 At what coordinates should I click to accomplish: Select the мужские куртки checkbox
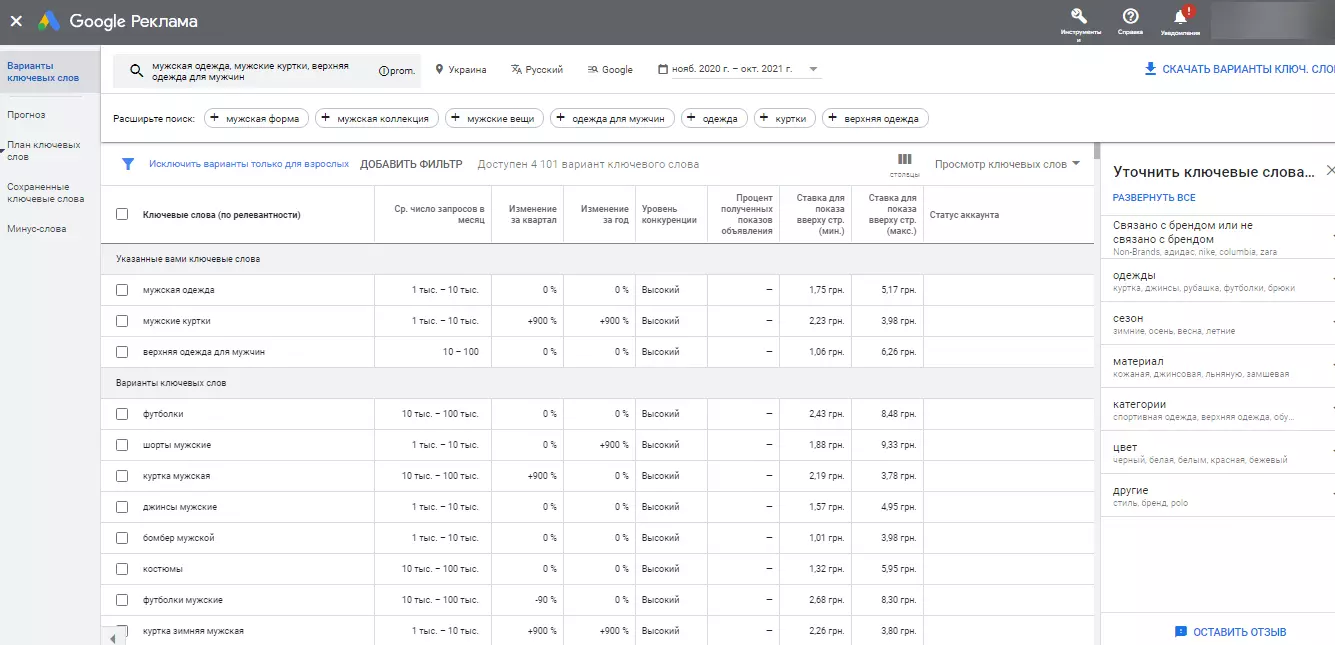pyautogui.click(x=122, y=321)
